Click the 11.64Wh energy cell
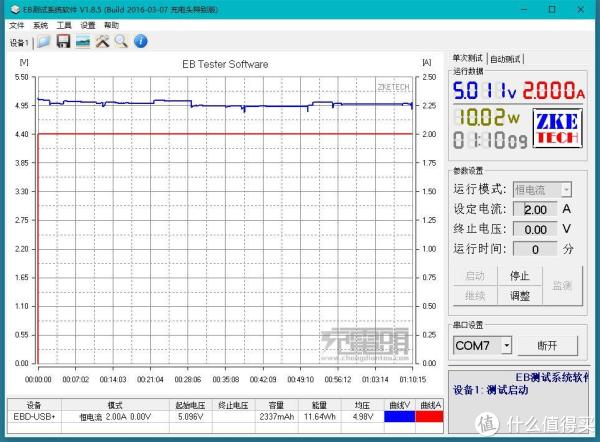 (320, 416)
